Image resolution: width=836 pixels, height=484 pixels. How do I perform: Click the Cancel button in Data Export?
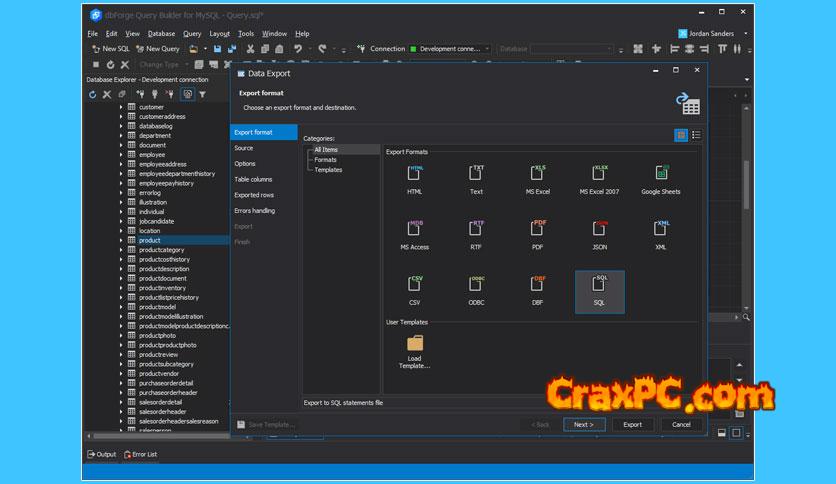[681, 424]
